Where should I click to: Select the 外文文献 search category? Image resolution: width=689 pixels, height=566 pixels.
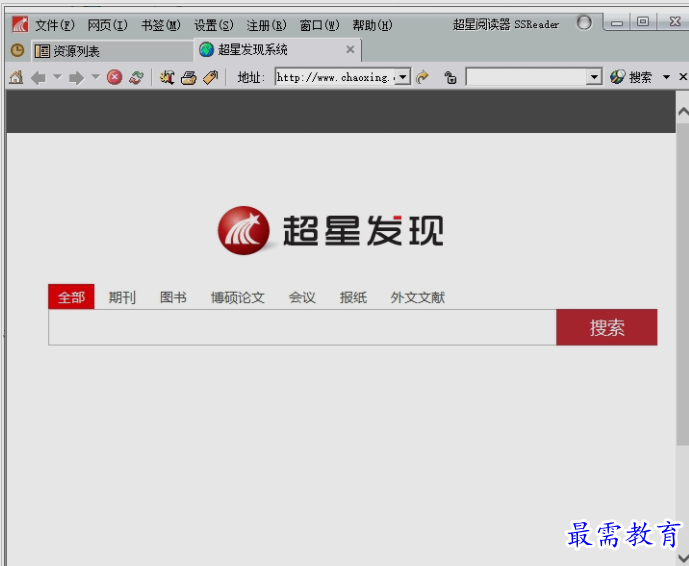pyautogui.click(x=417, y=298)
